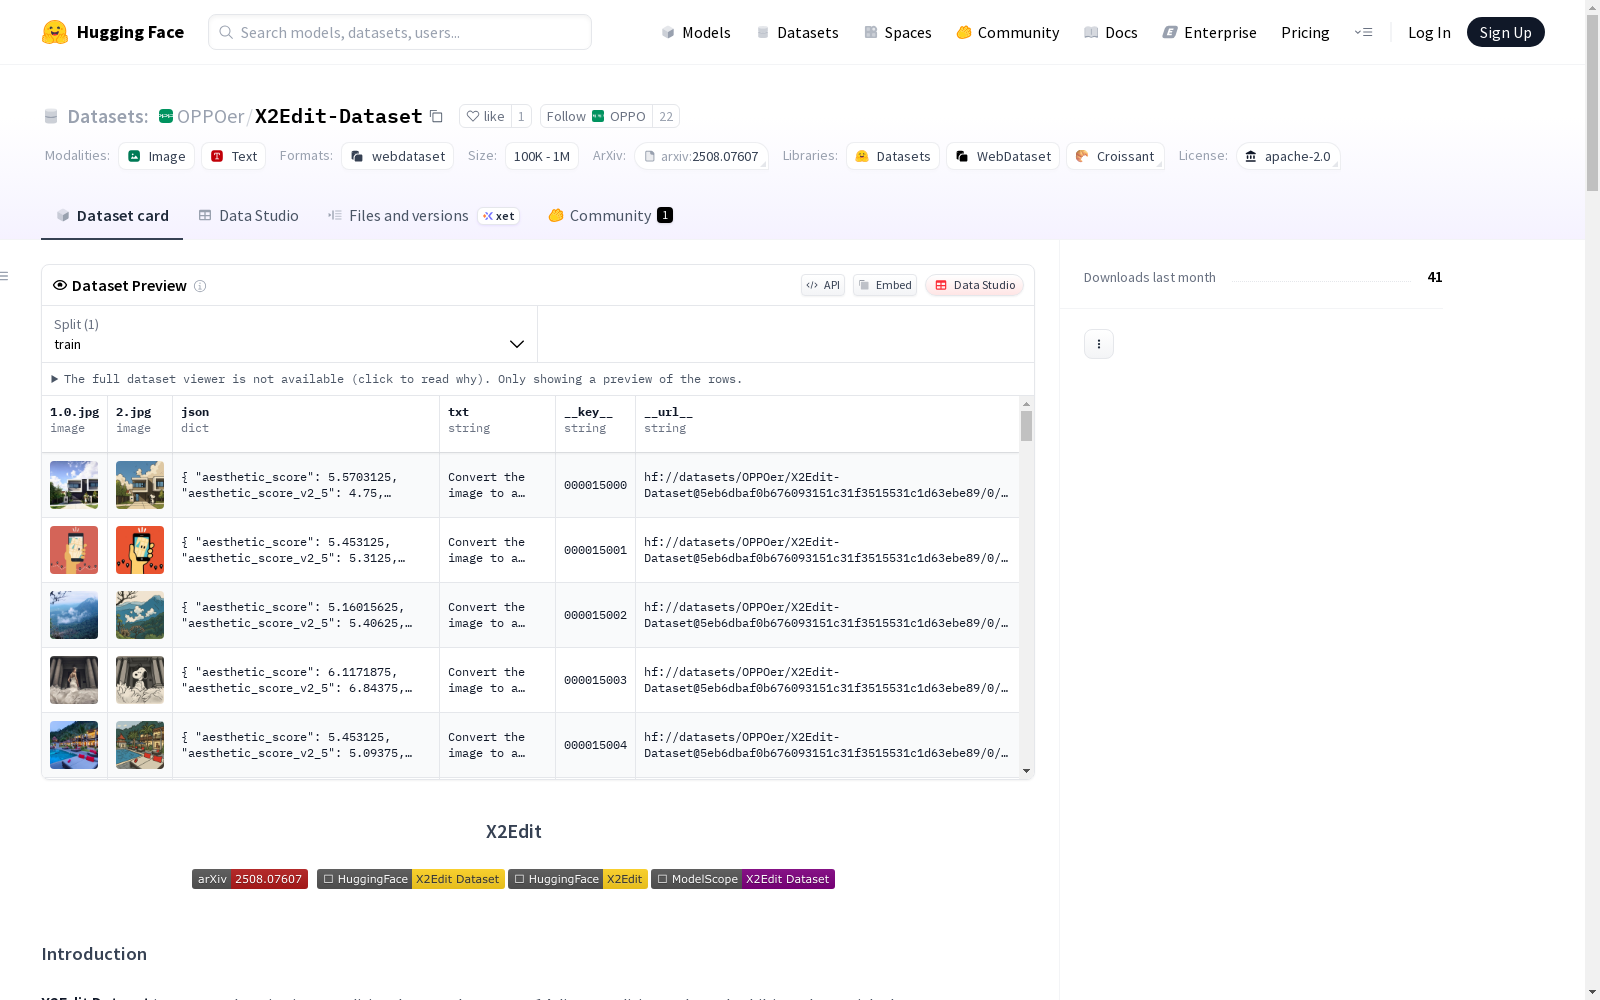Click the more navigation menu icon
1600x1000 pixels.
tap(1363, 32)
